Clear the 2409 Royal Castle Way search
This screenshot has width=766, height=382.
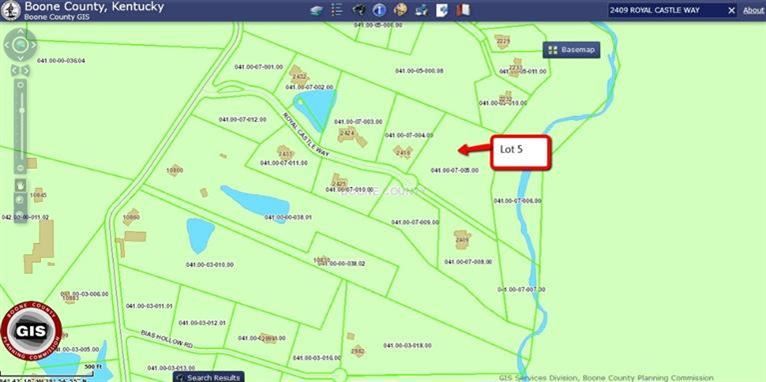[x=731, y=10]
